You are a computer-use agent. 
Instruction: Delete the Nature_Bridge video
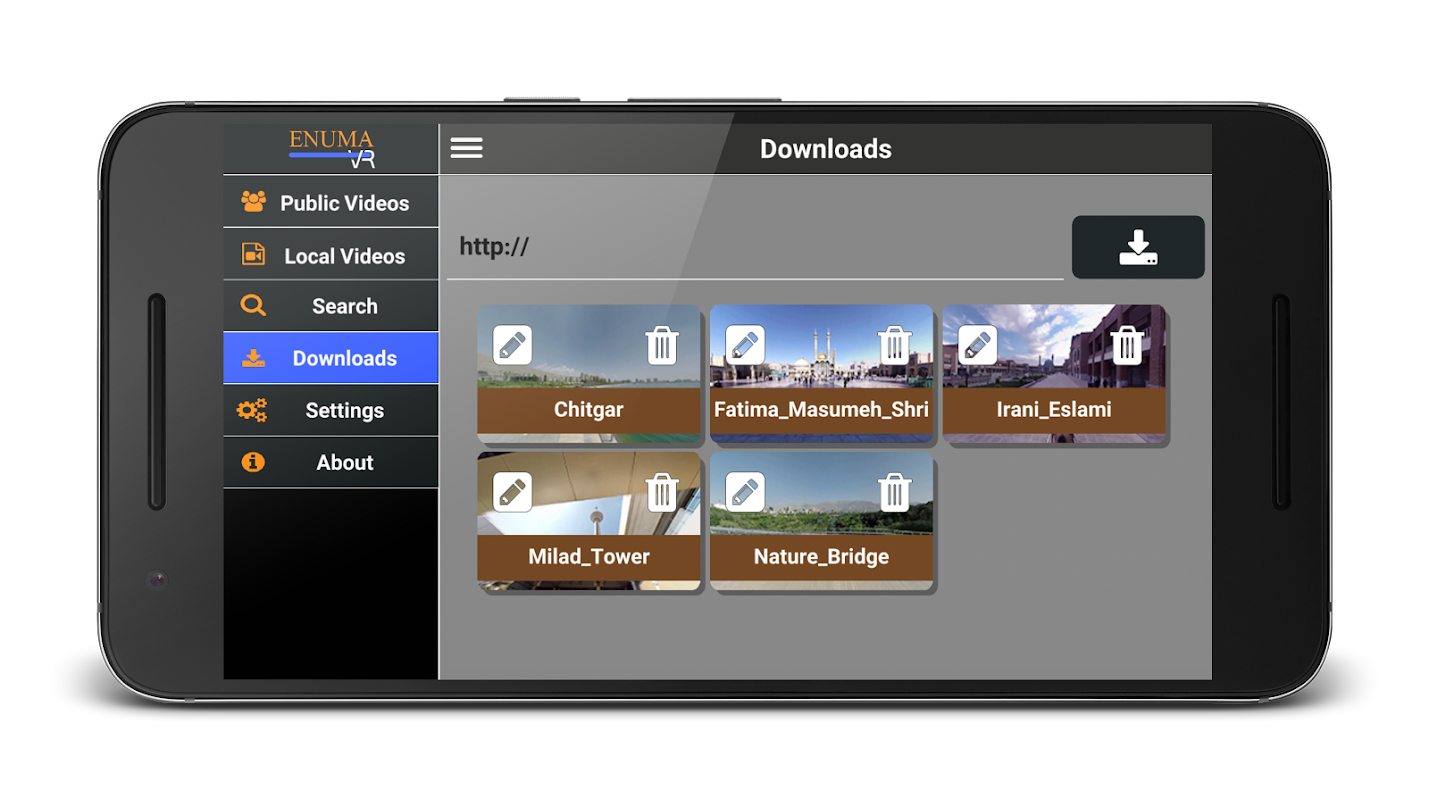[x=894, y=492]
